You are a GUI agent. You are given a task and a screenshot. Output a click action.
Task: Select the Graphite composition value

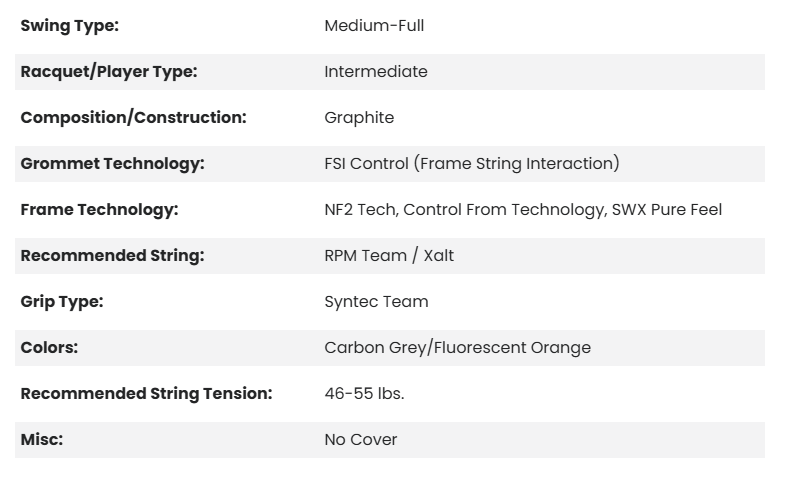[359, 118]
